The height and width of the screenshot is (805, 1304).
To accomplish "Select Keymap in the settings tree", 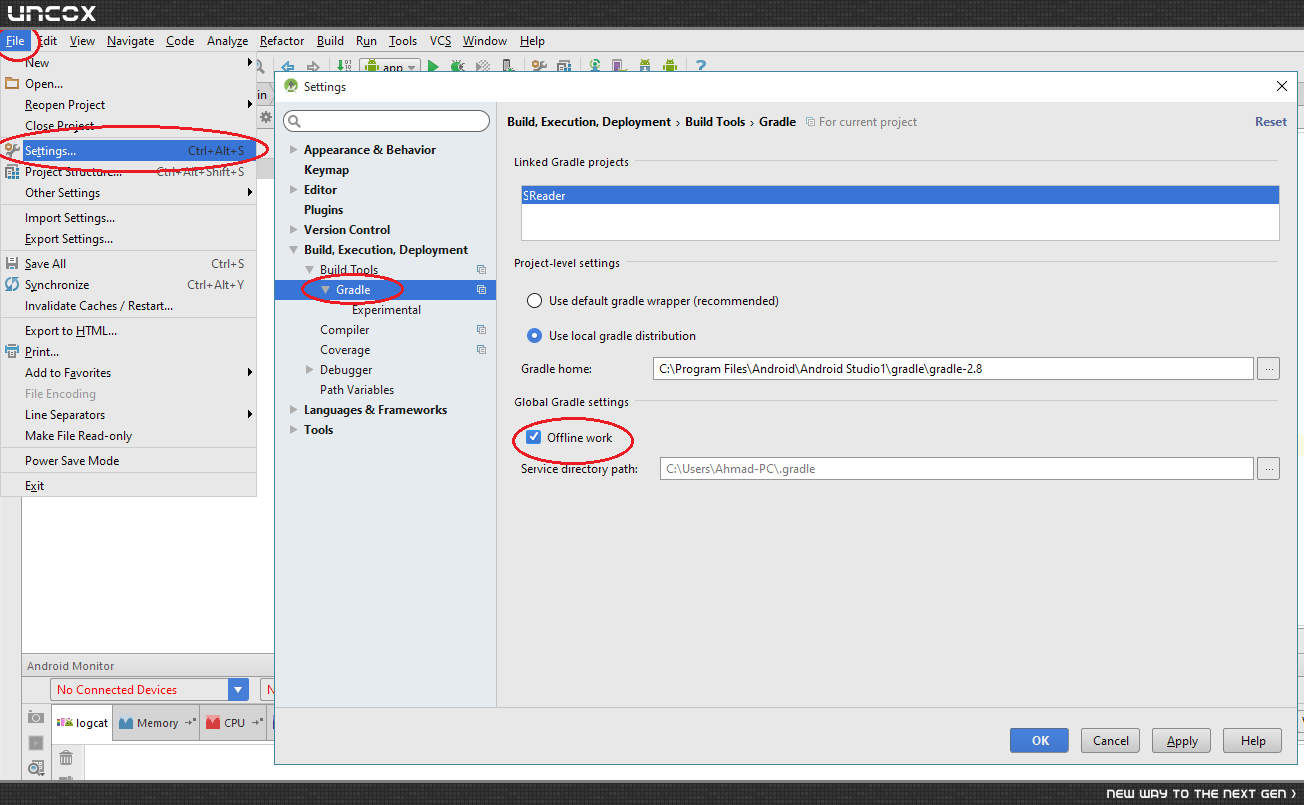I will (326, 170).
